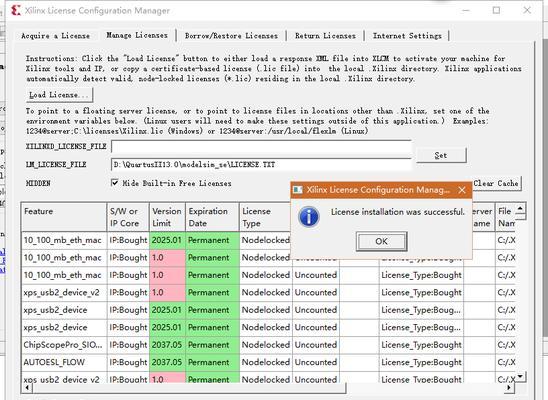Click the horizontal scrollbar right arrow

click(x=510, y=388)
